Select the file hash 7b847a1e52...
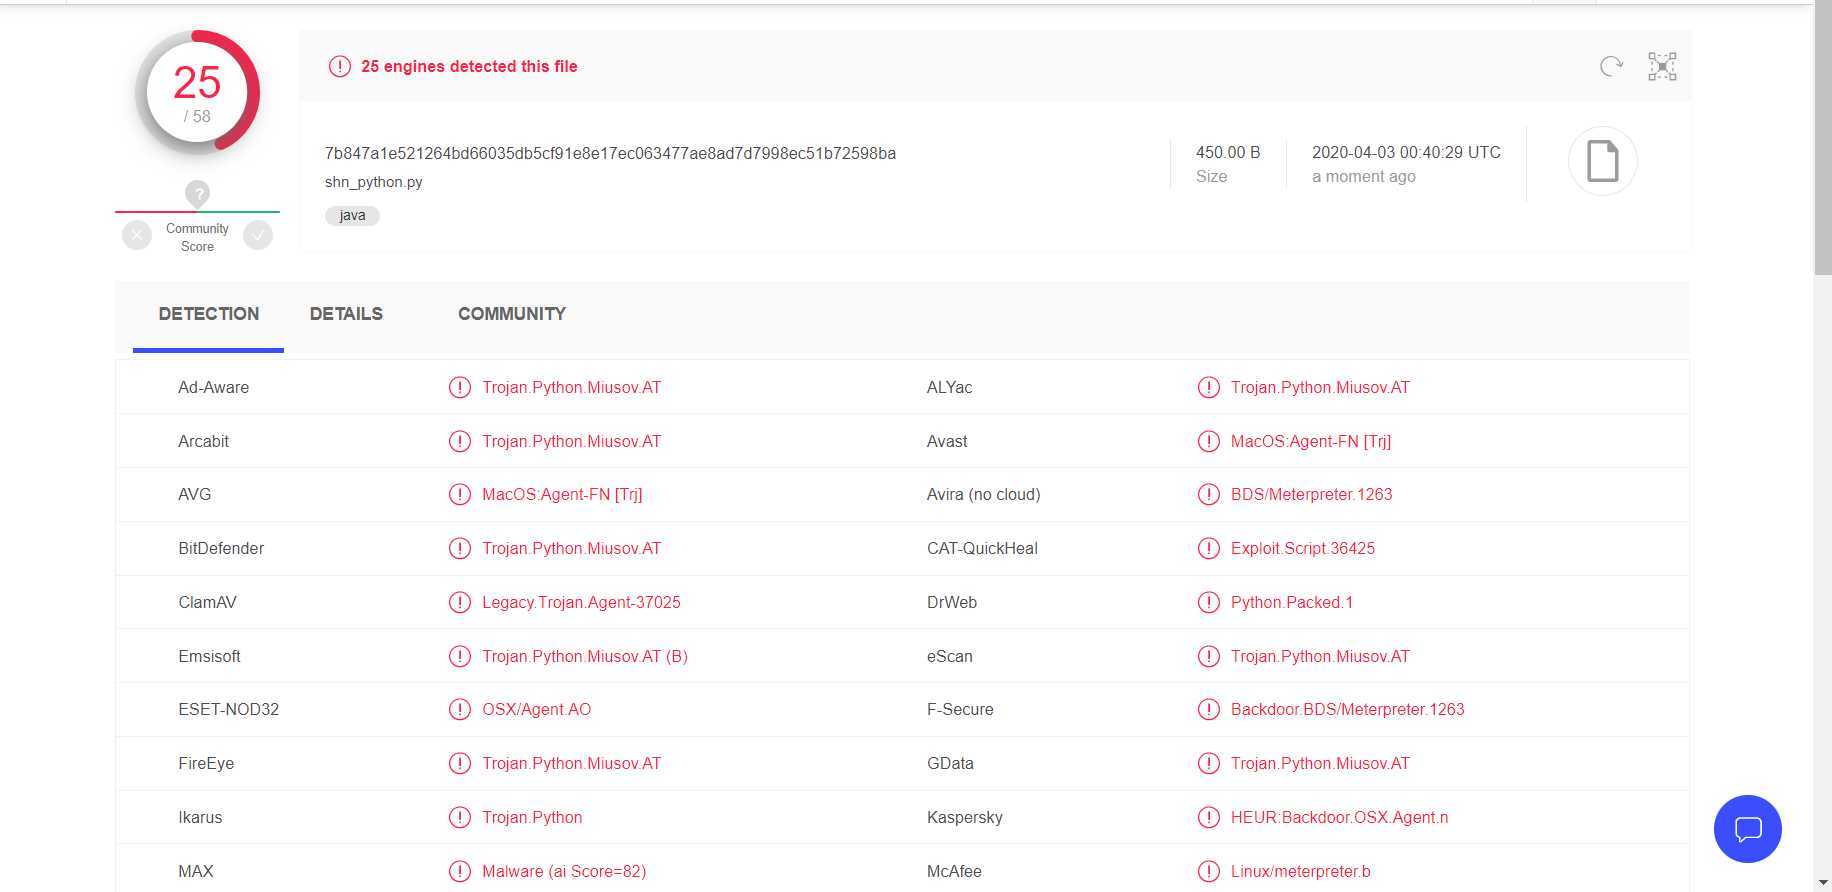This screenshot has width=1832, height=892. 610,153
